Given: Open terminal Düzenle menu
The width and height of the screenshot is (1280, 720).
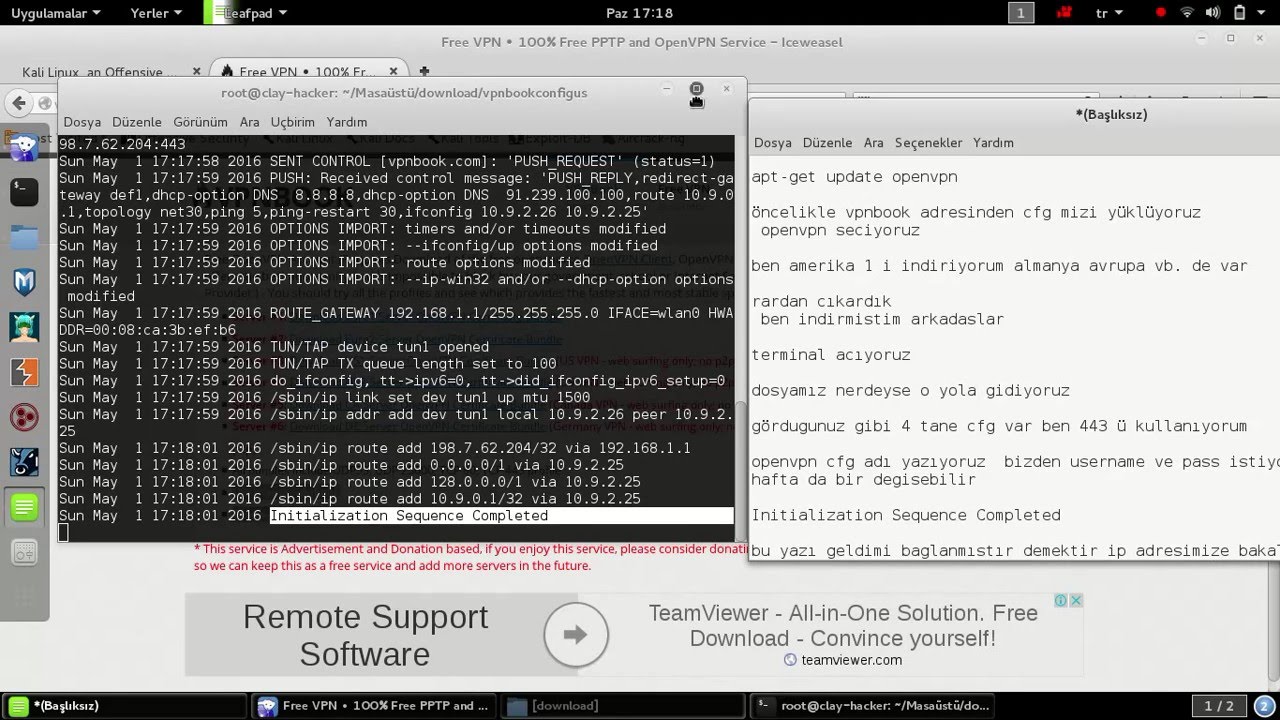Looking at the screenshot, I should pyautogui.click(x=136, y=122).
